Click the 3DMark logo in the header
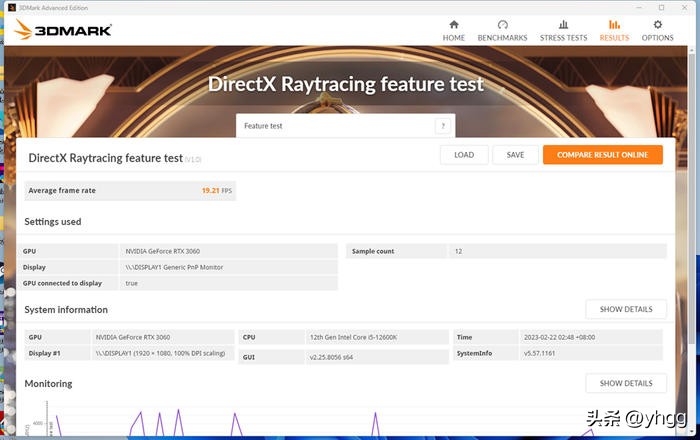700x440 pixels. [60, 30]
